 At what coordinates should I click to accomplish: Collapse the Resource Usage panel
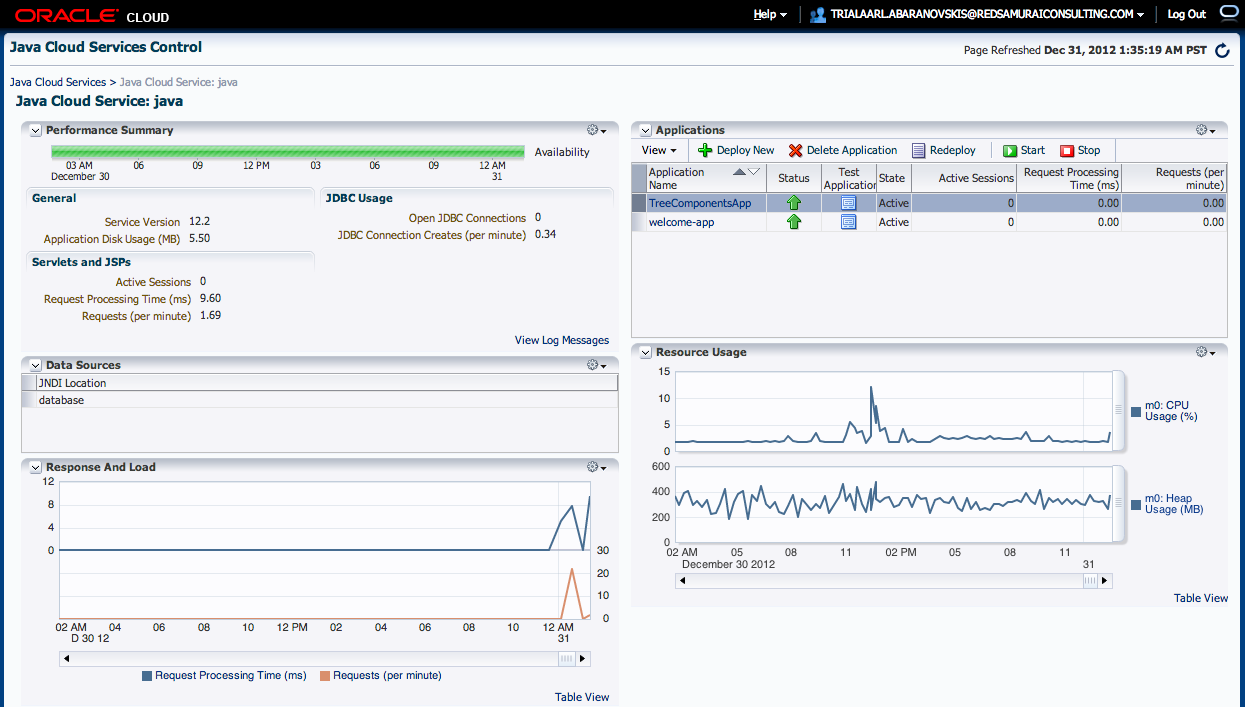click(644, 351)
